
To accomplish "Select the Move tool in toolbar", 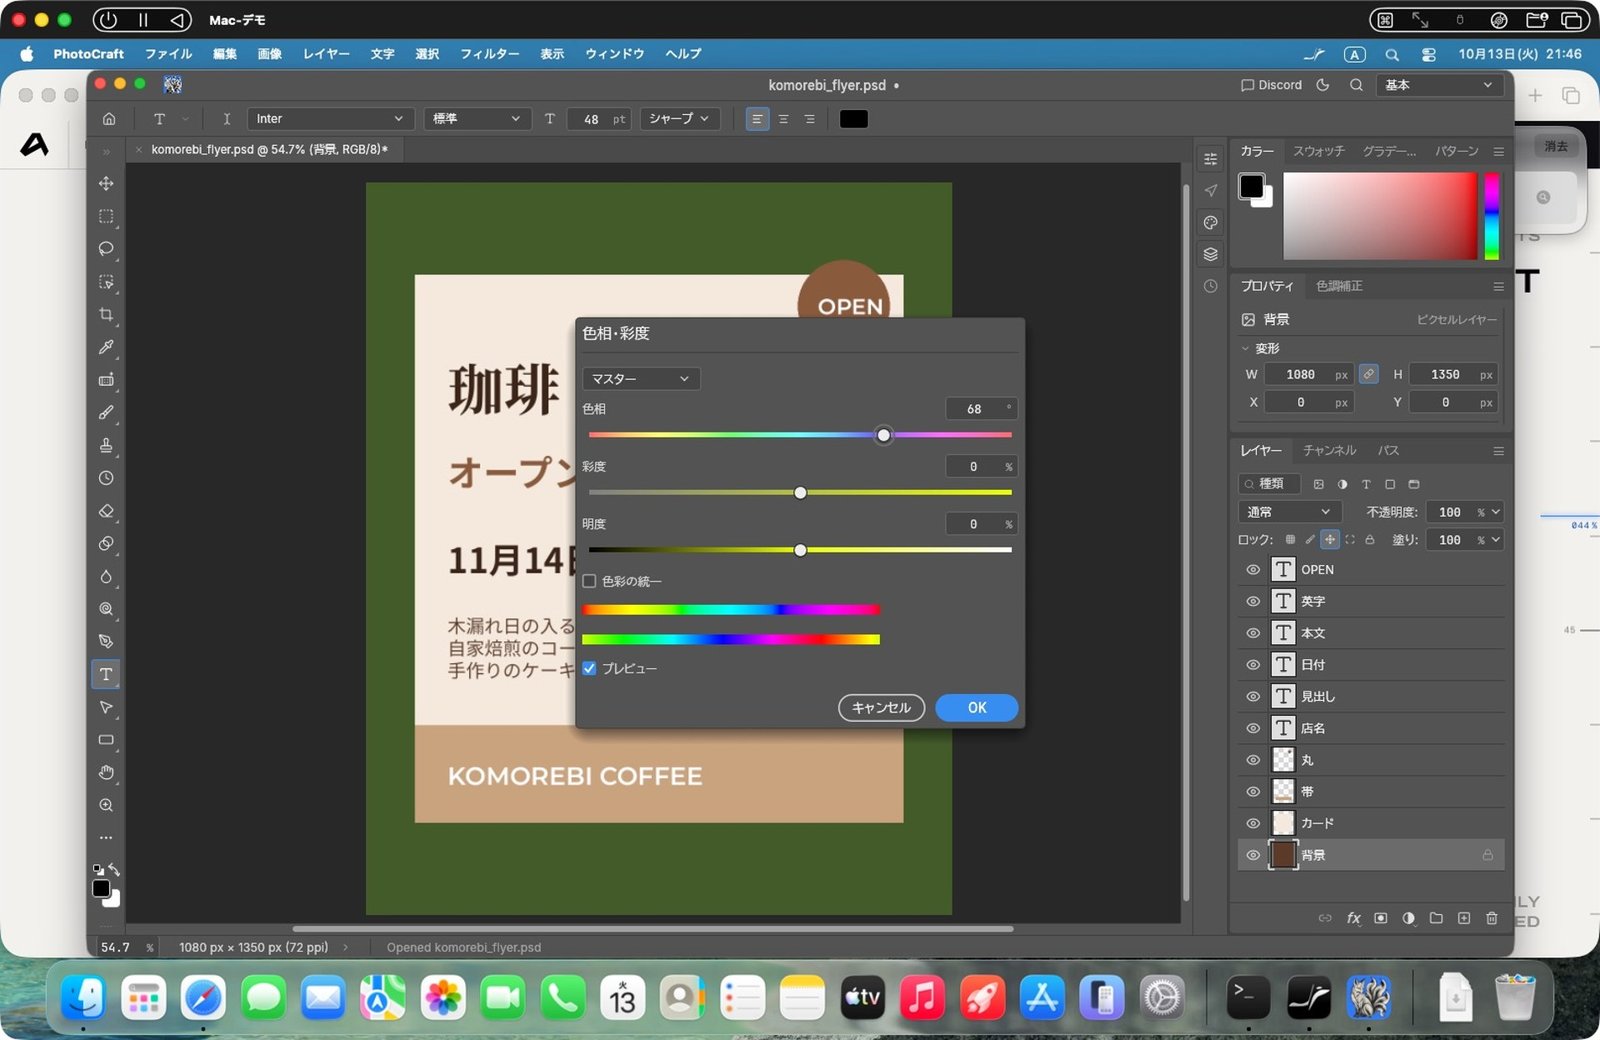I will point(106,183).
